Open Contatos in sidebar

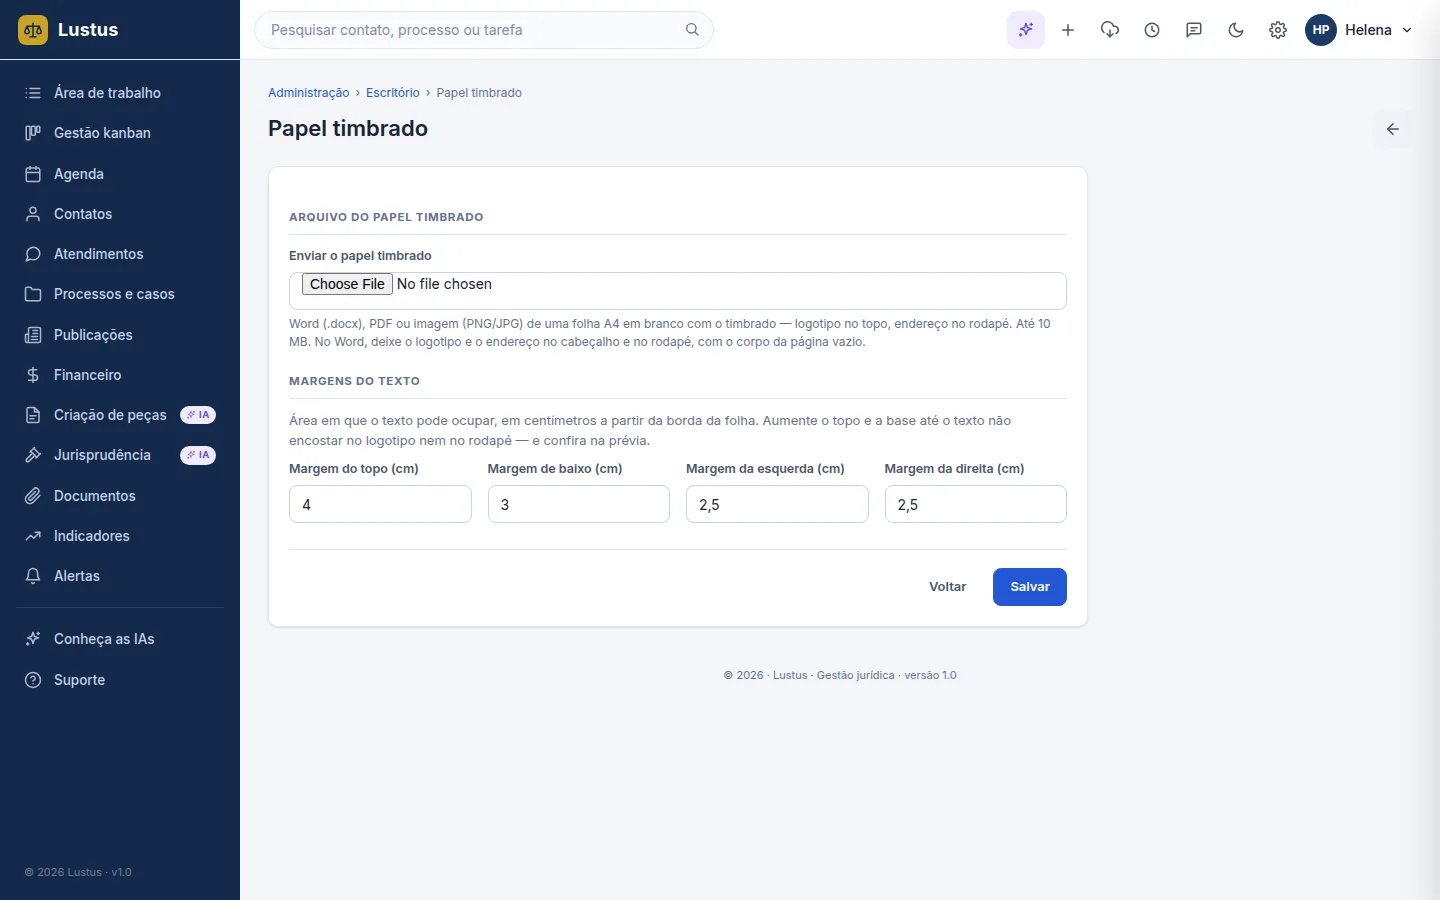pos(120,214)
